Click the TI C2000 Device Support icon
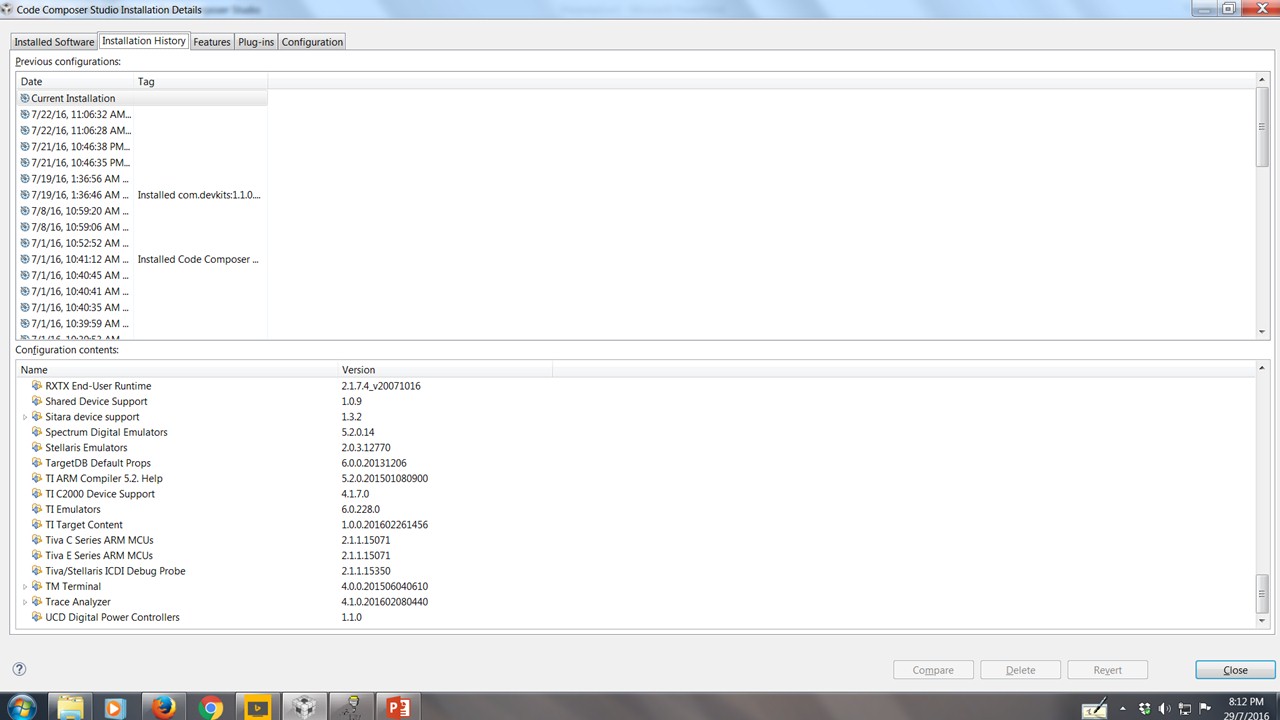 pos(37,494)
